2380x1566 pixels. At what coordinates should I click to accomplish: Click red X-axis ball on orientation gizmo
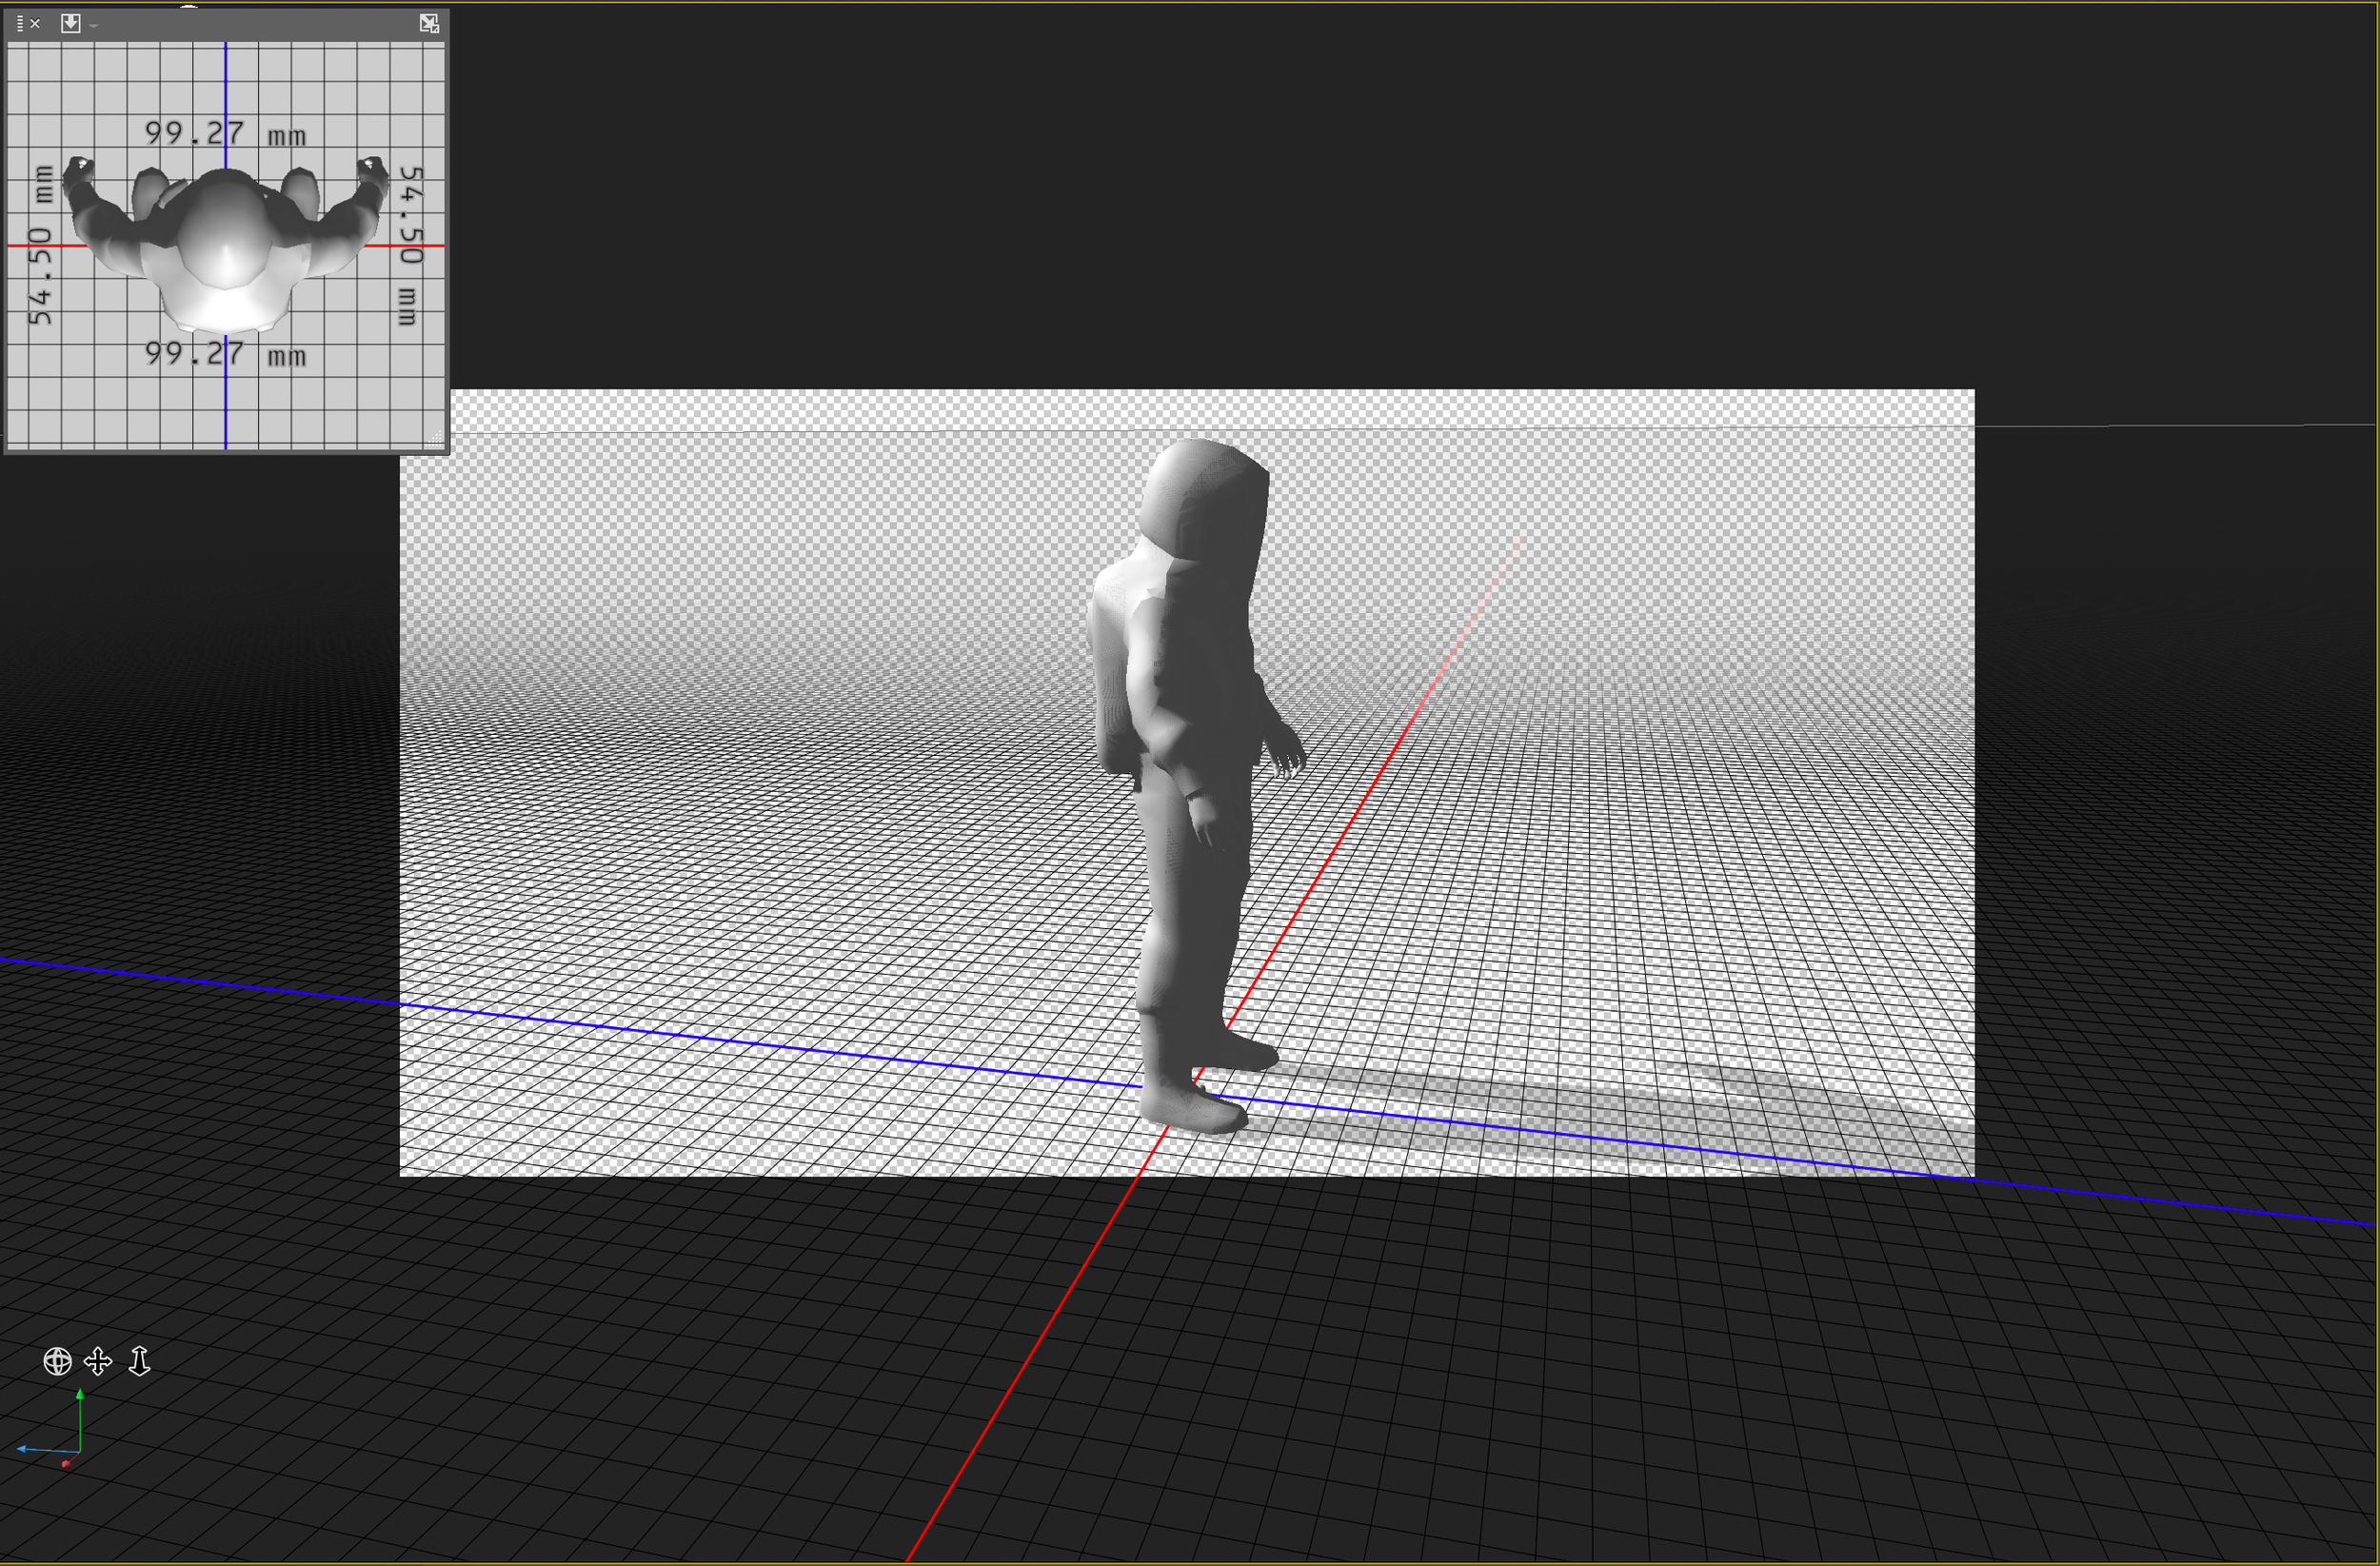(66, 1464)
